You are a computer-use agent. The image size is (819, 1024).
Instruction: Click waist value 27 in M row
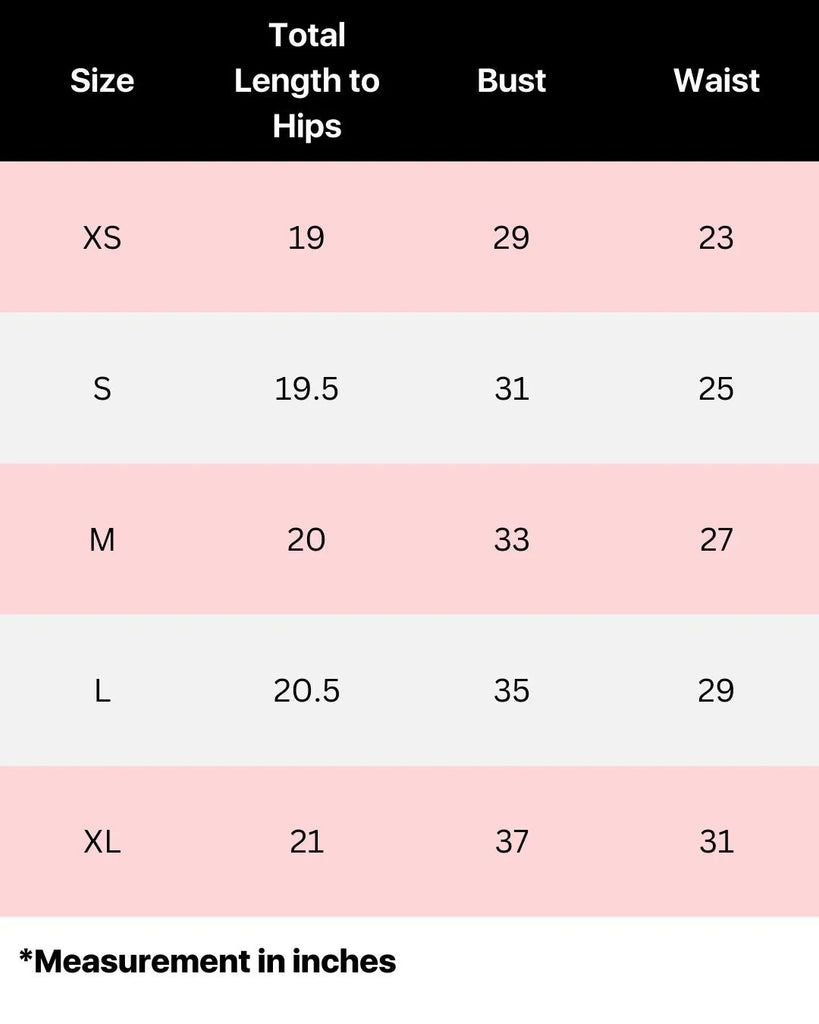tap(716, 540)
